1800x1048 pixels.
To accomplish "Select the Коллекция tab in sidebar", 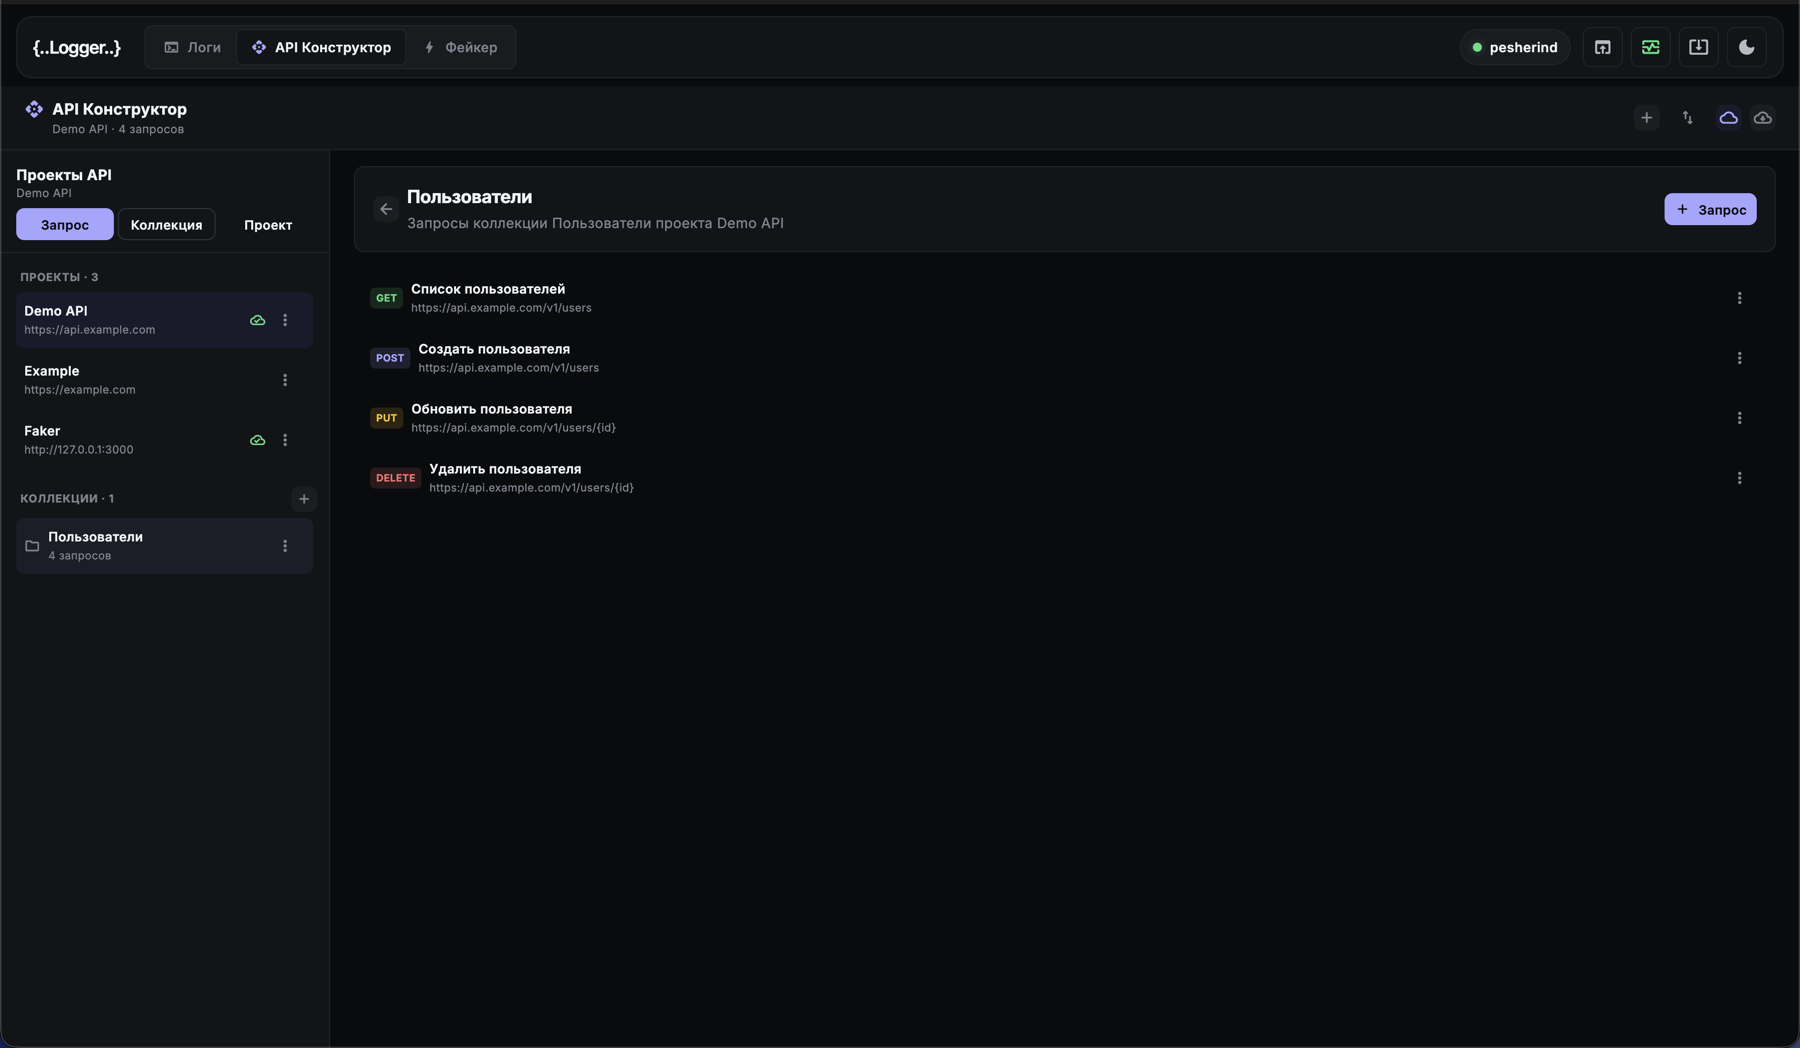I will pos(166,225).
